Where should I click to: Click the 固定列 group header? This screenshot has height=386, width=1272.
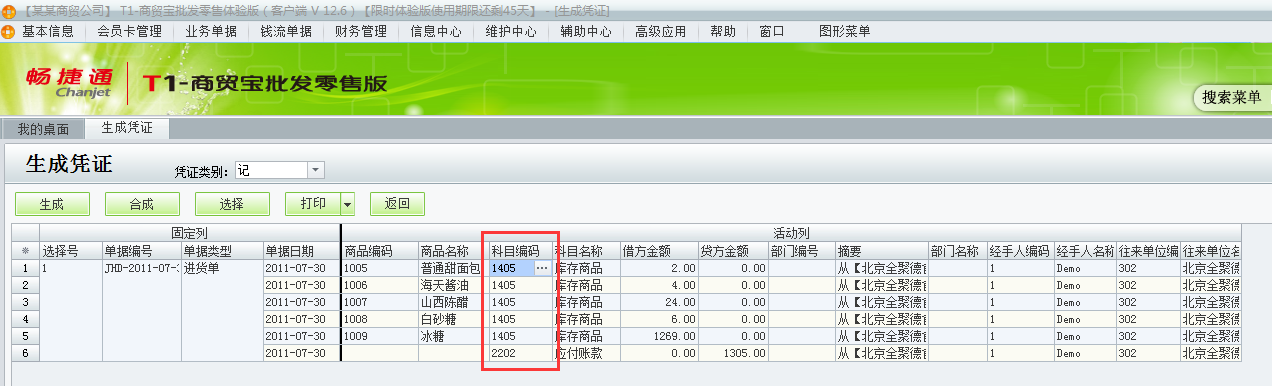point(190,232)
